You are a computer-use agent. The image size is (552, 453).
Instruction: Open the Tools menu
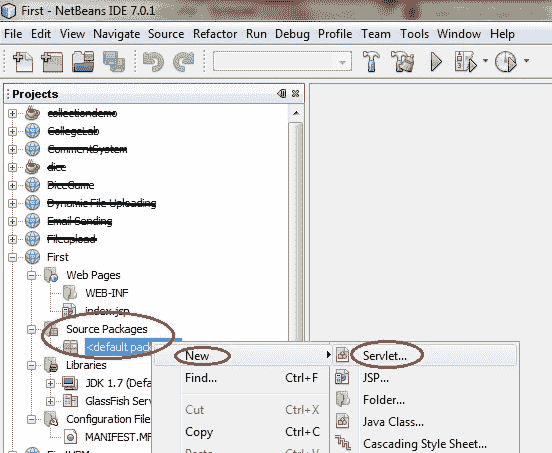tap(414, 34)
